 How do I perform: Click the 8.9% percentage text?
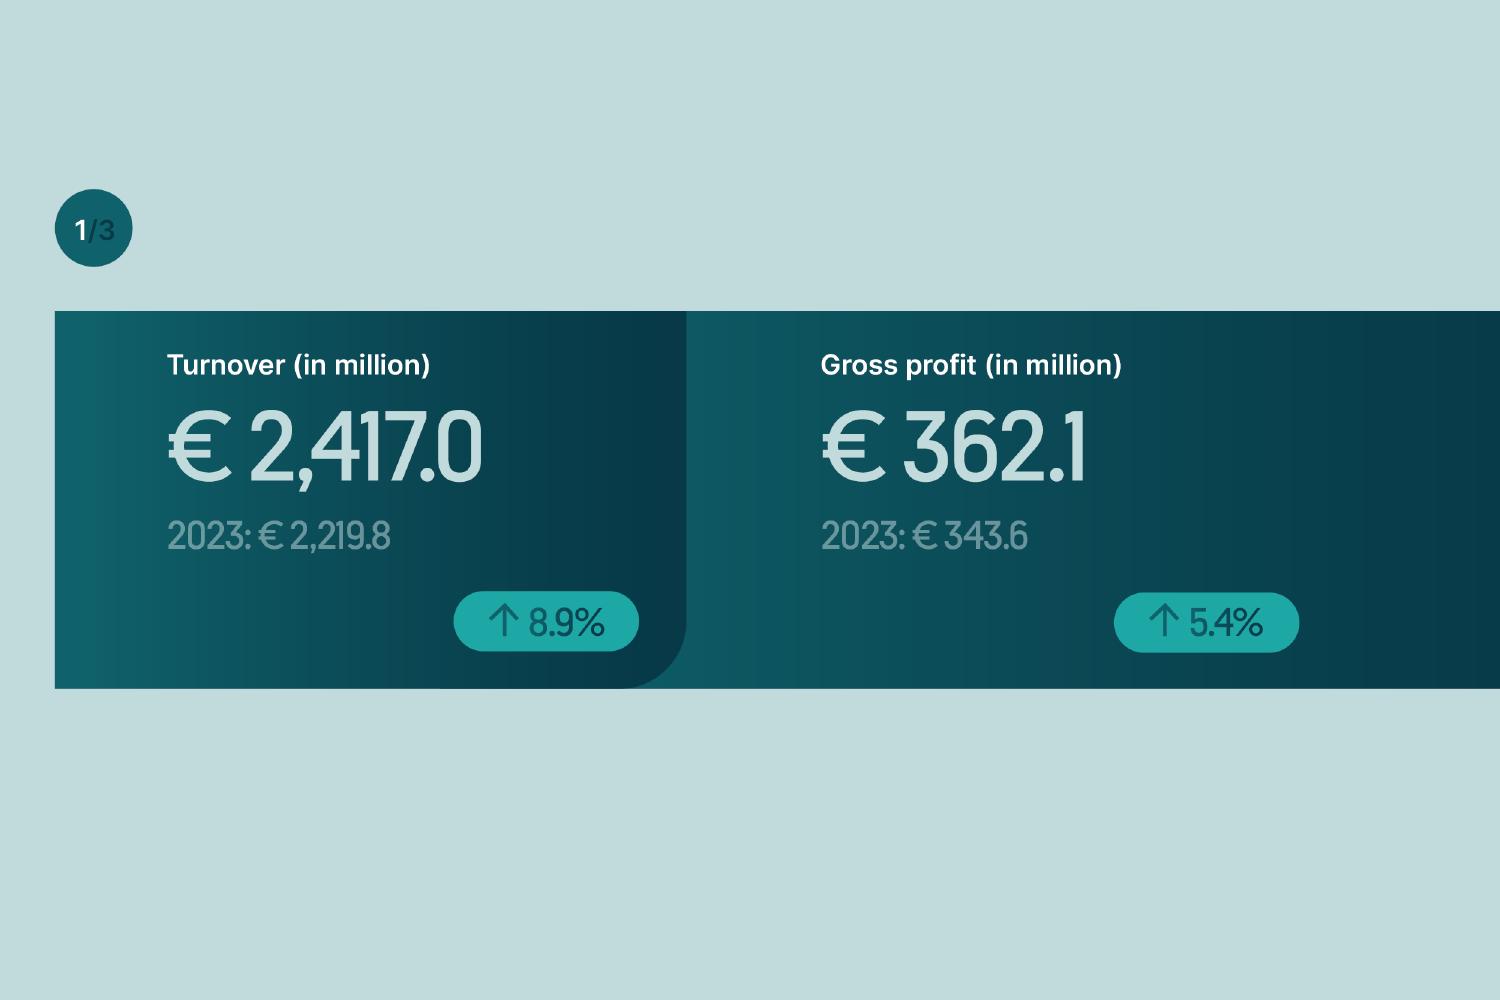[x=566, y=622]
